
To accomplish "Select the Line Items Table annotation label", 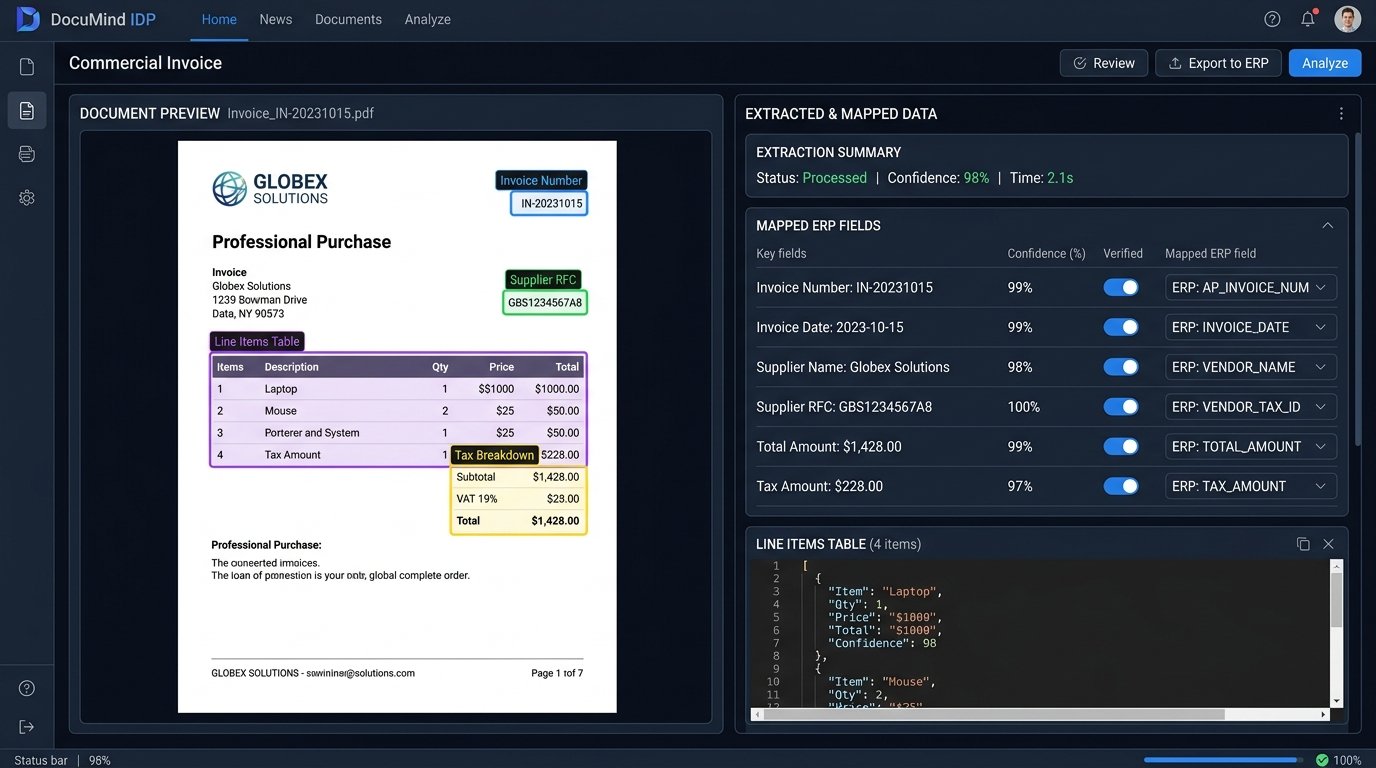I will tap(257, 342).
